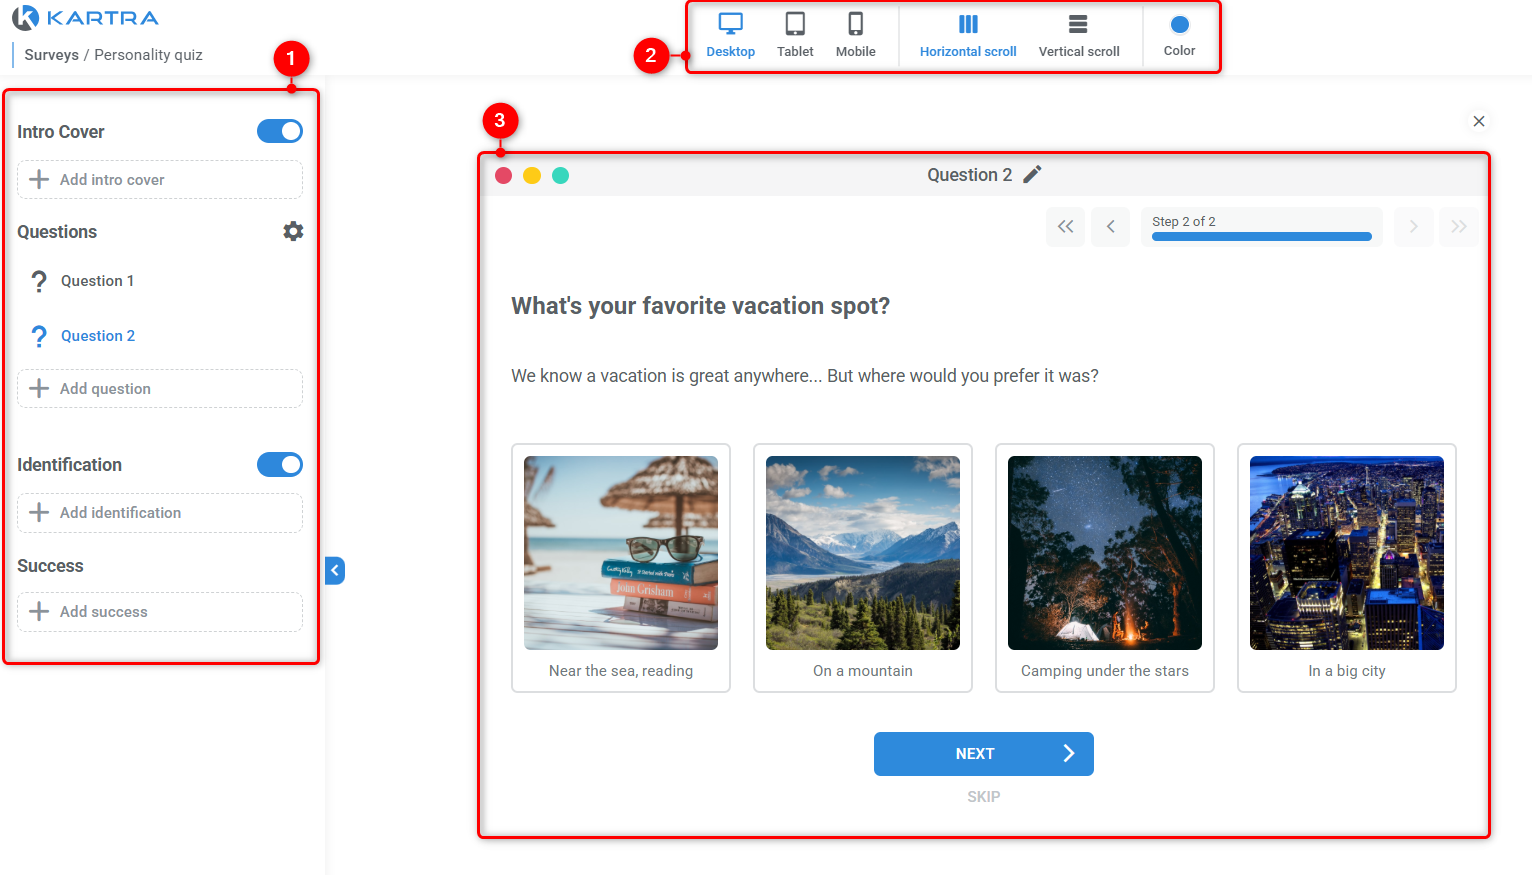Click the first-step rewind double chevron
The image size is (1532, 875).
(x=1065, y=227)
